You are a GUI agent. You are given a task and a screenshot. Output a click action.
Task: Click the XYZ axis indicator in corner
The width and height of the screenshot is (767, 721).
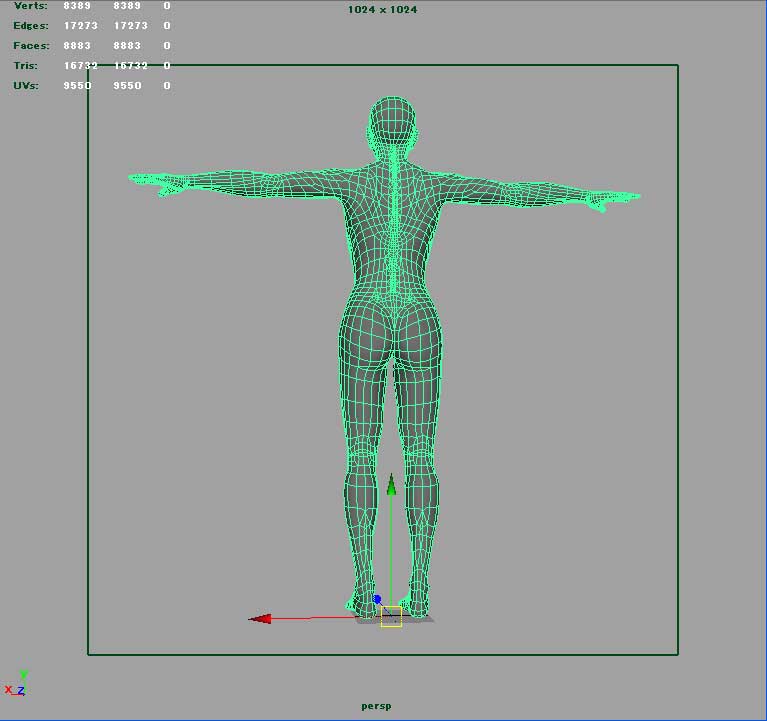pyautogui.click(x=17, y=684)
